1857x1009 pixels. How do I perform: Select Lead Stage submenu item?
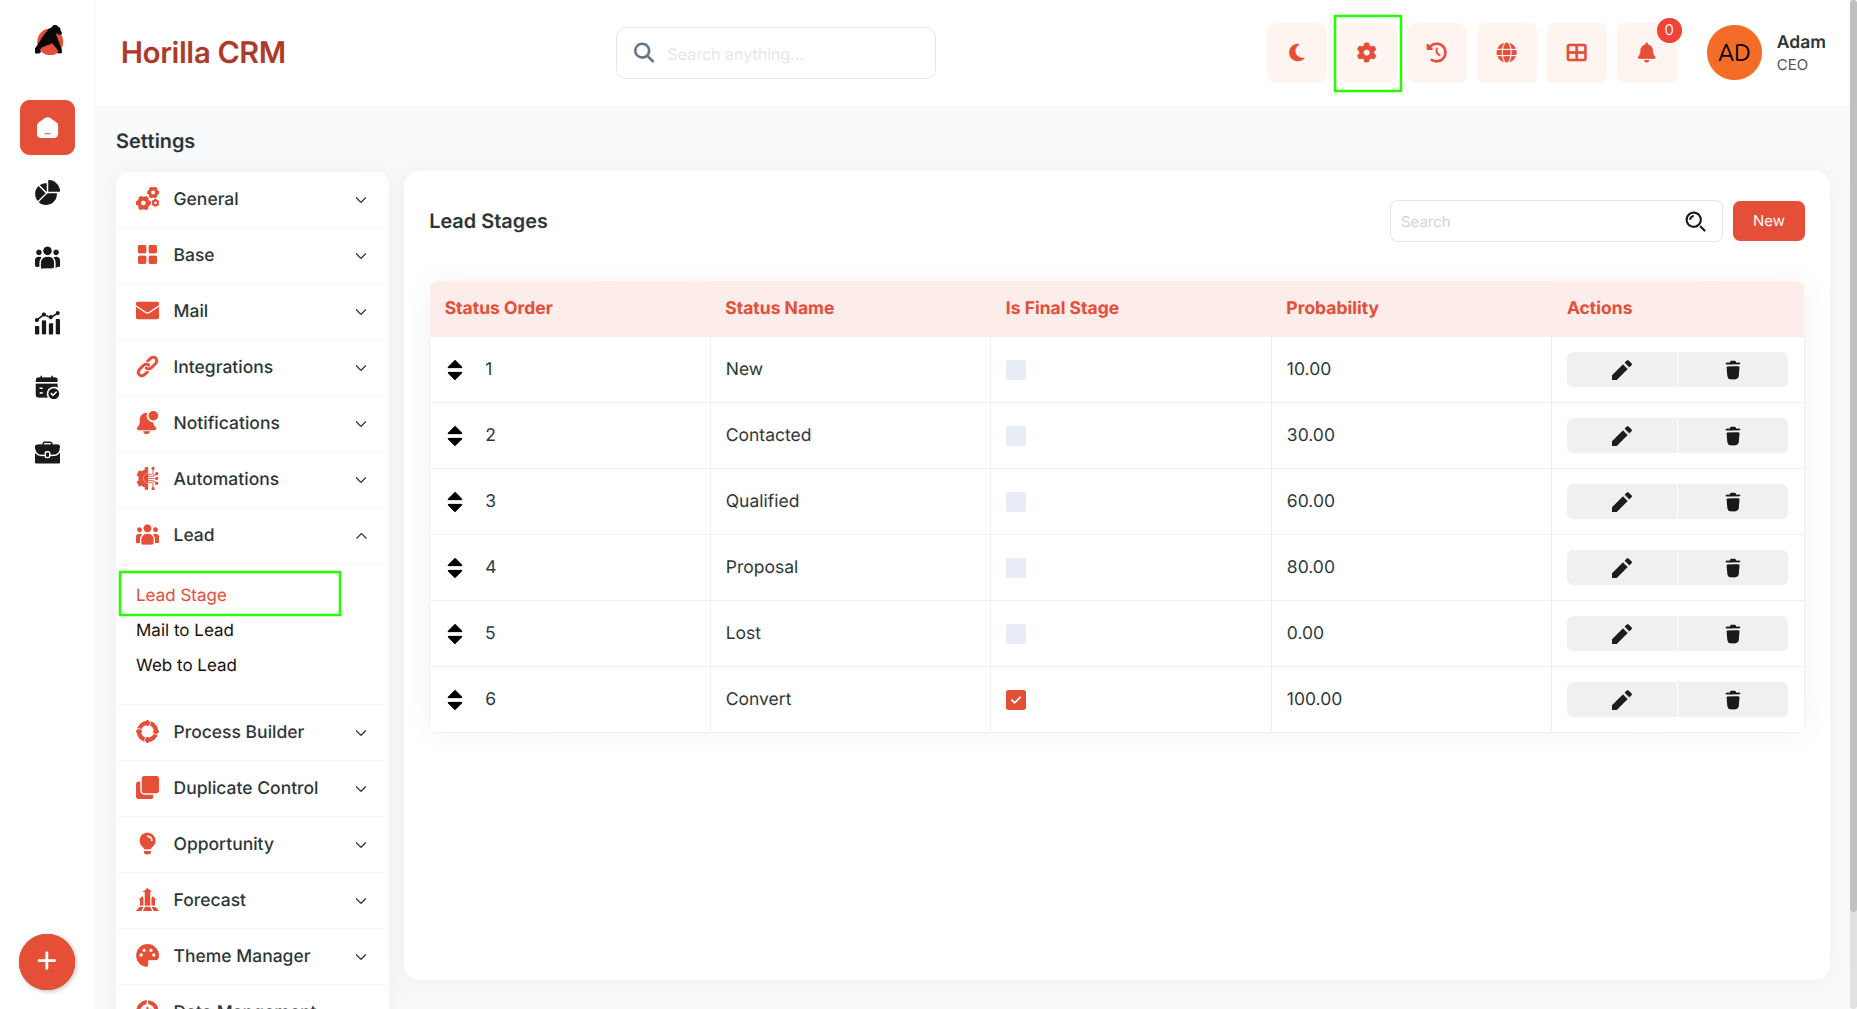coord(181,595)
